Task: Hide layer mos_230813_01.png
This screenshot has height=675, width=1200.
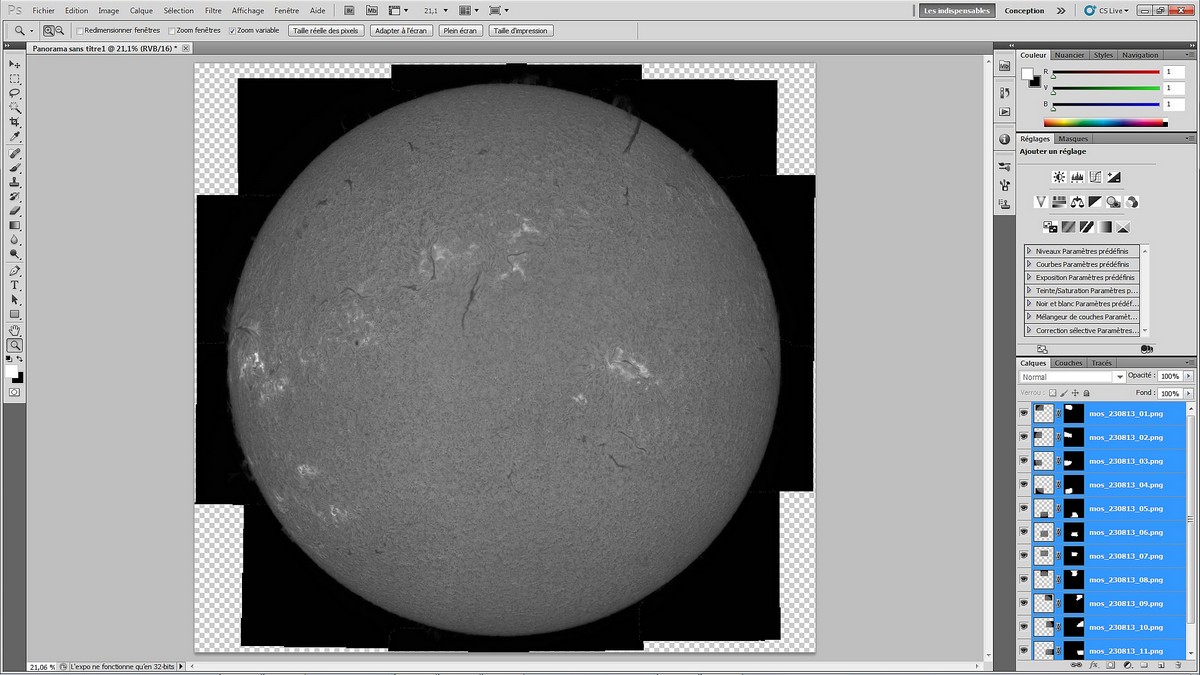Action: (1024, 413)
